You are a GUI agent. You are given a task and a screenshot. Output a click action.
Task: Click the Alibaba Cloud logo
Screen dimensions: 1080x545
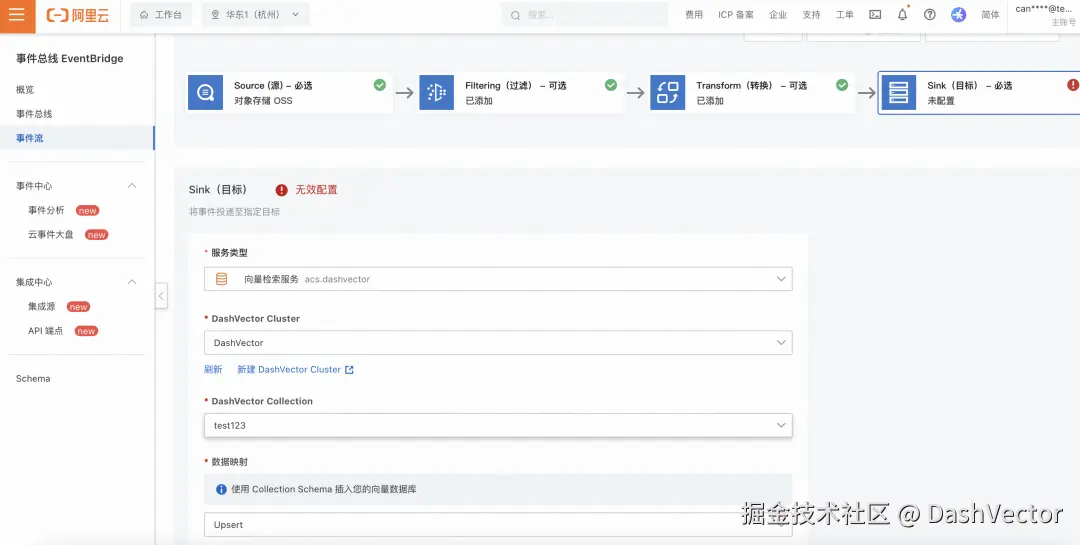pos(78,15)
